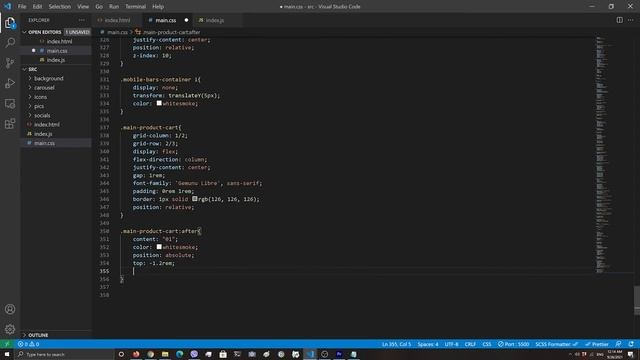
Task: Click the Ln 355, Col 5 indicator
Action: click(396, 344)
